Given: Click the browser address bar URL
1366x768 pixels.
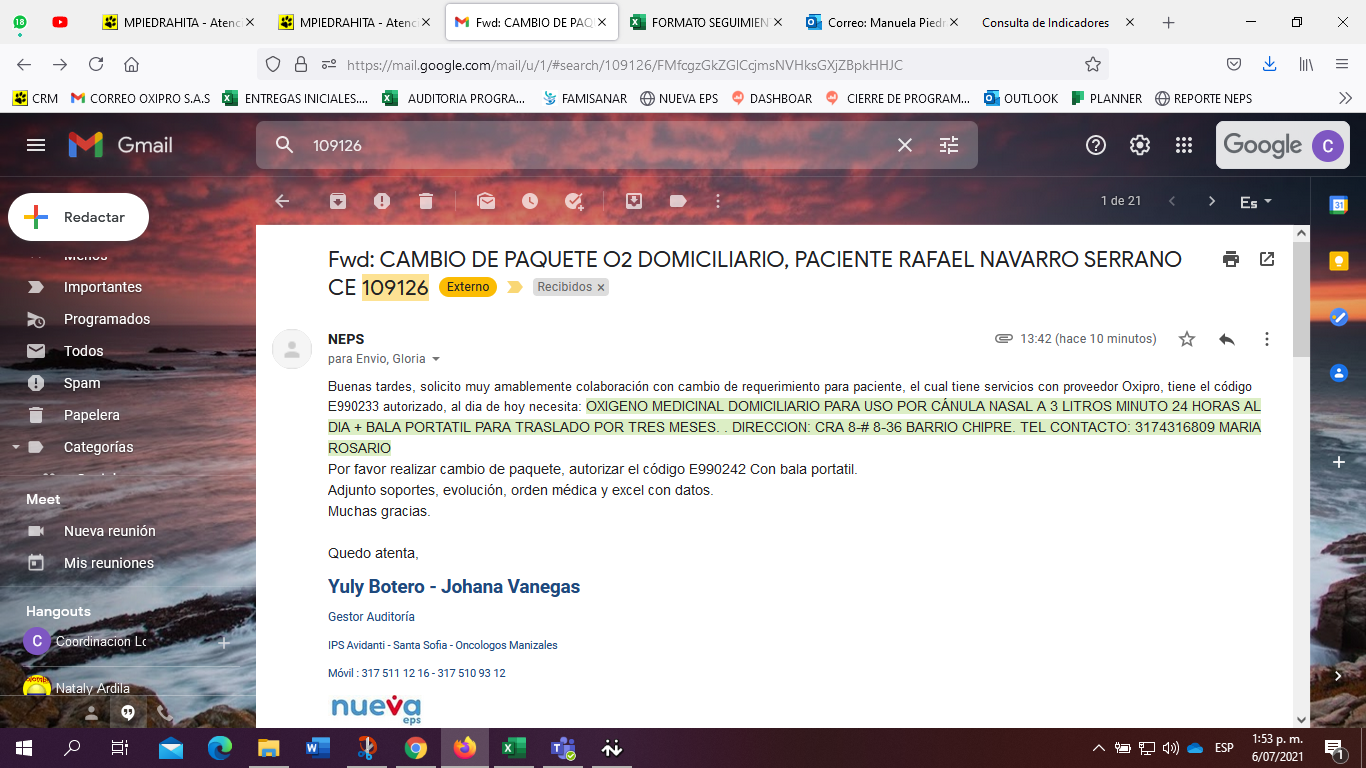Looking at the screenshot, I should 625,65.
